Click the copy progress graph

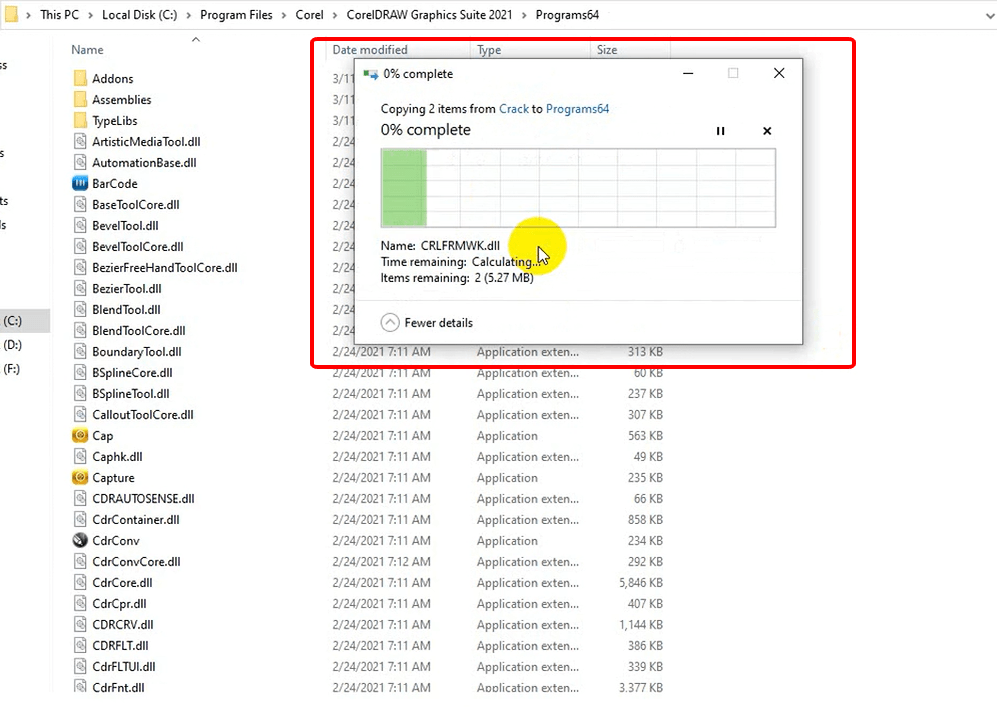pos(578,188)
